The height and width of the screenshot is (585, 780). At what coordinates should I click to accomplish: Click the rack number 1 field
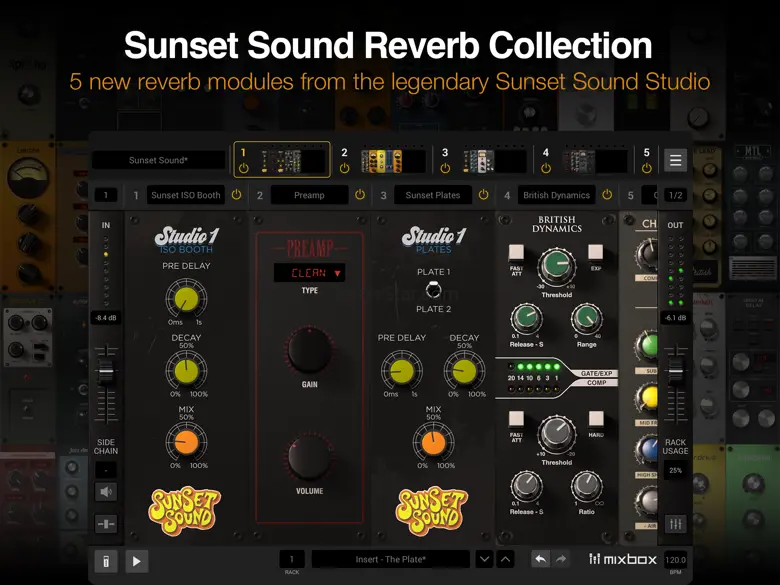point(292,559)
